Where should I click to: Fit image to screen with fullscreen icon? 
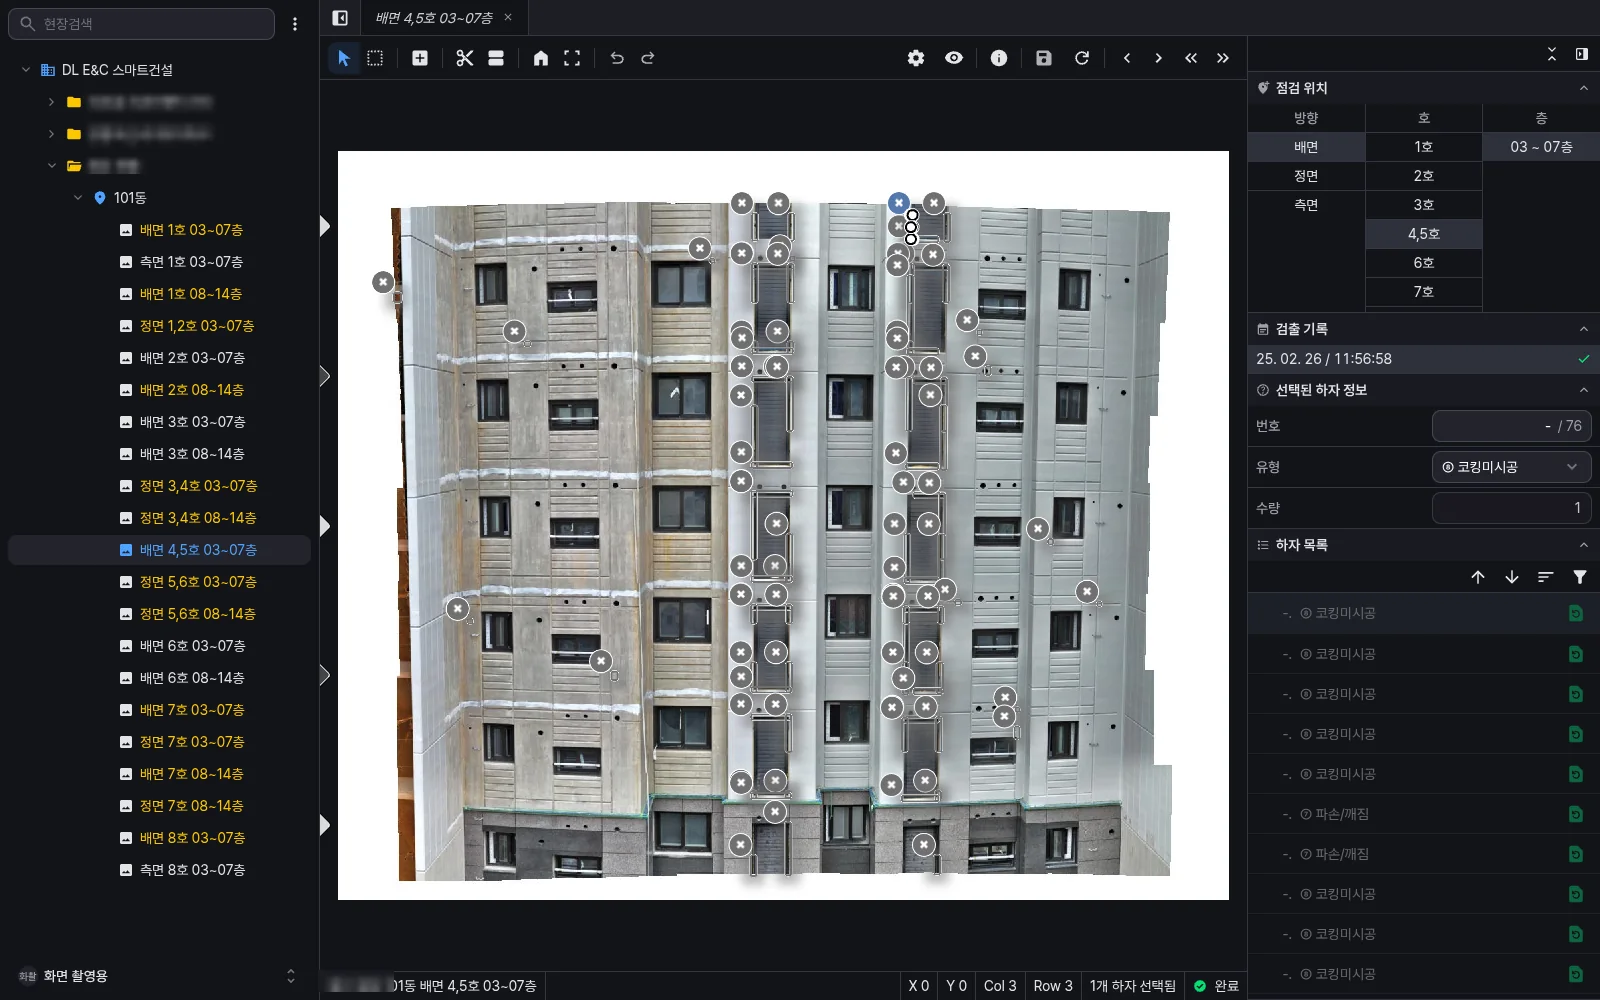click(572, 58)
